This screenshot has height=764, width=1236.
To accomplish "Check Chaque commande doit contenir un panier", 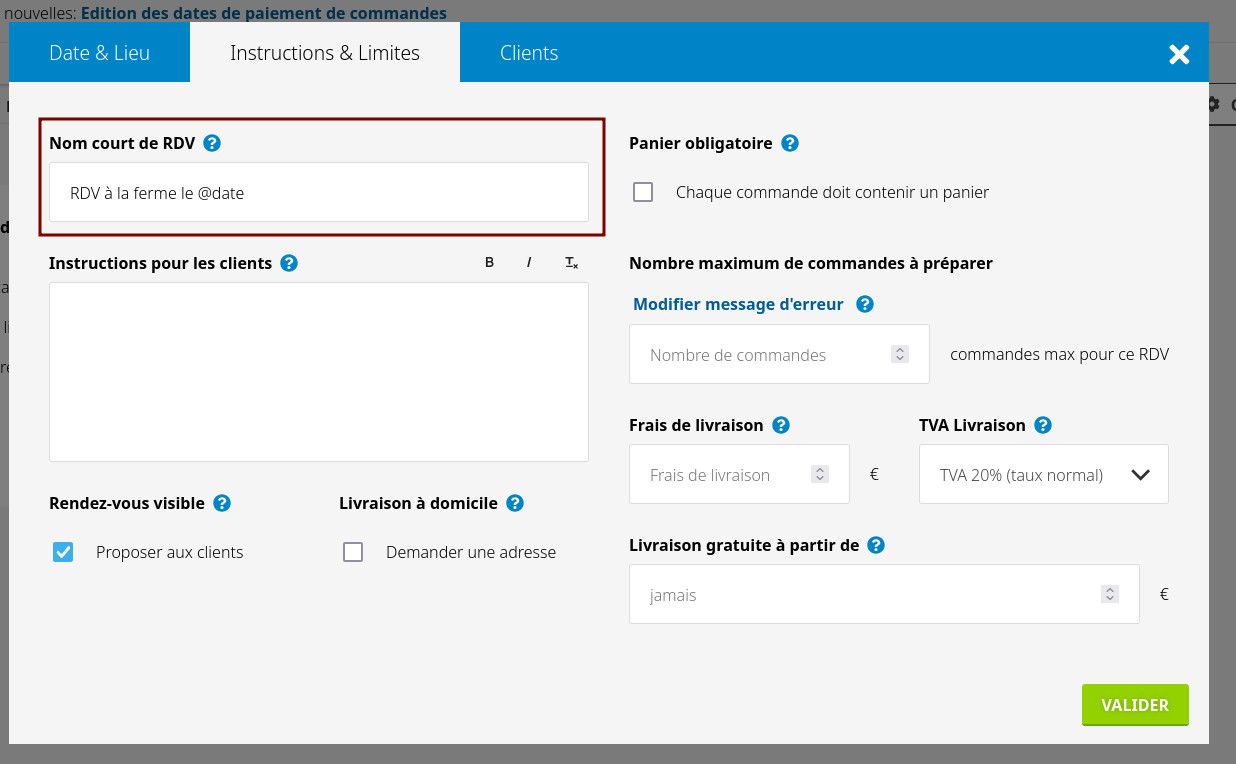I will [x=643, y=192].
